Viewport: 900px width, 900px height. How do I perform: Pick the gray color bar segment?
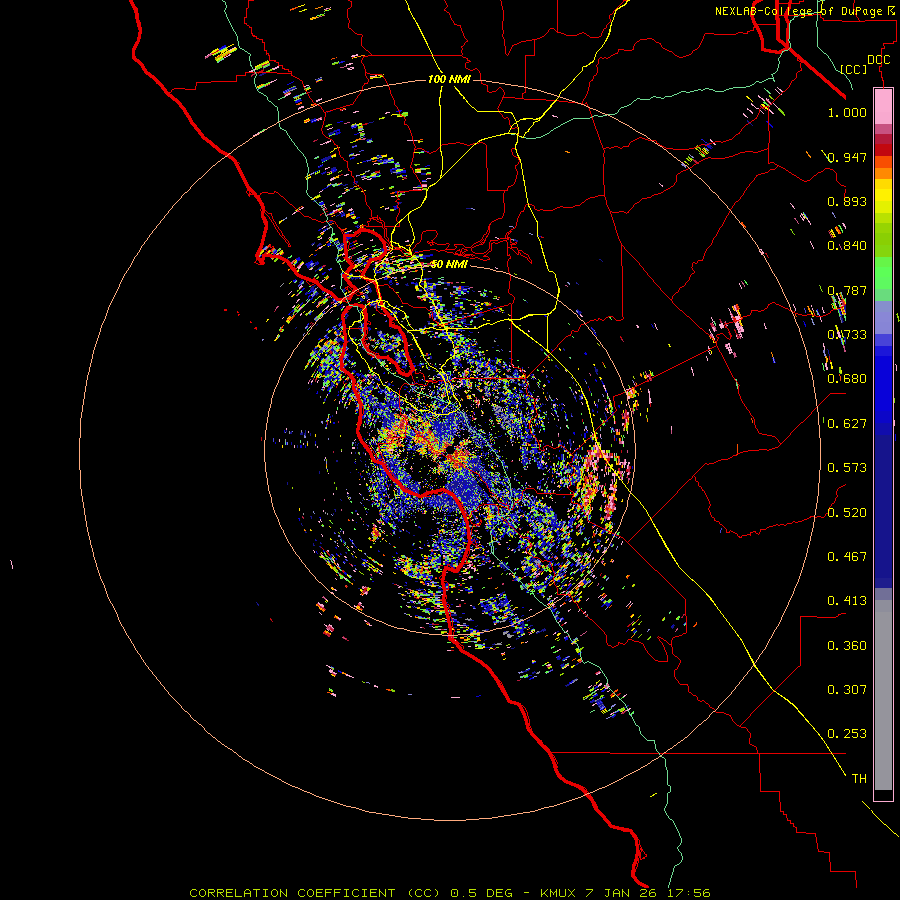(883, 695)
